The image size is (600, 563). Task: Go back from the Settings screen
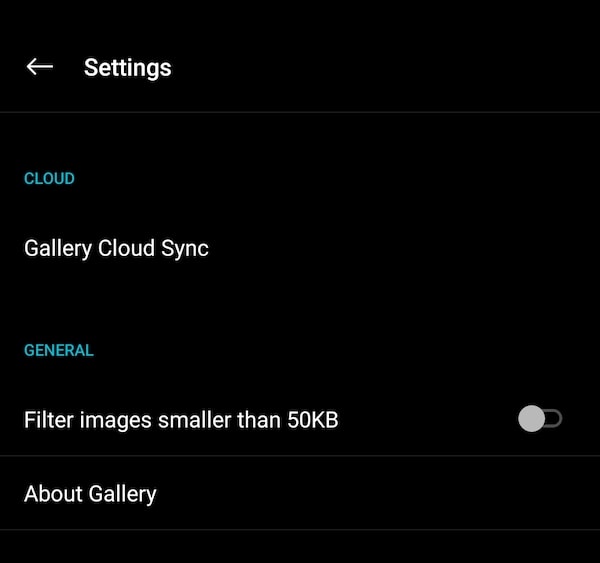(39, 67)
